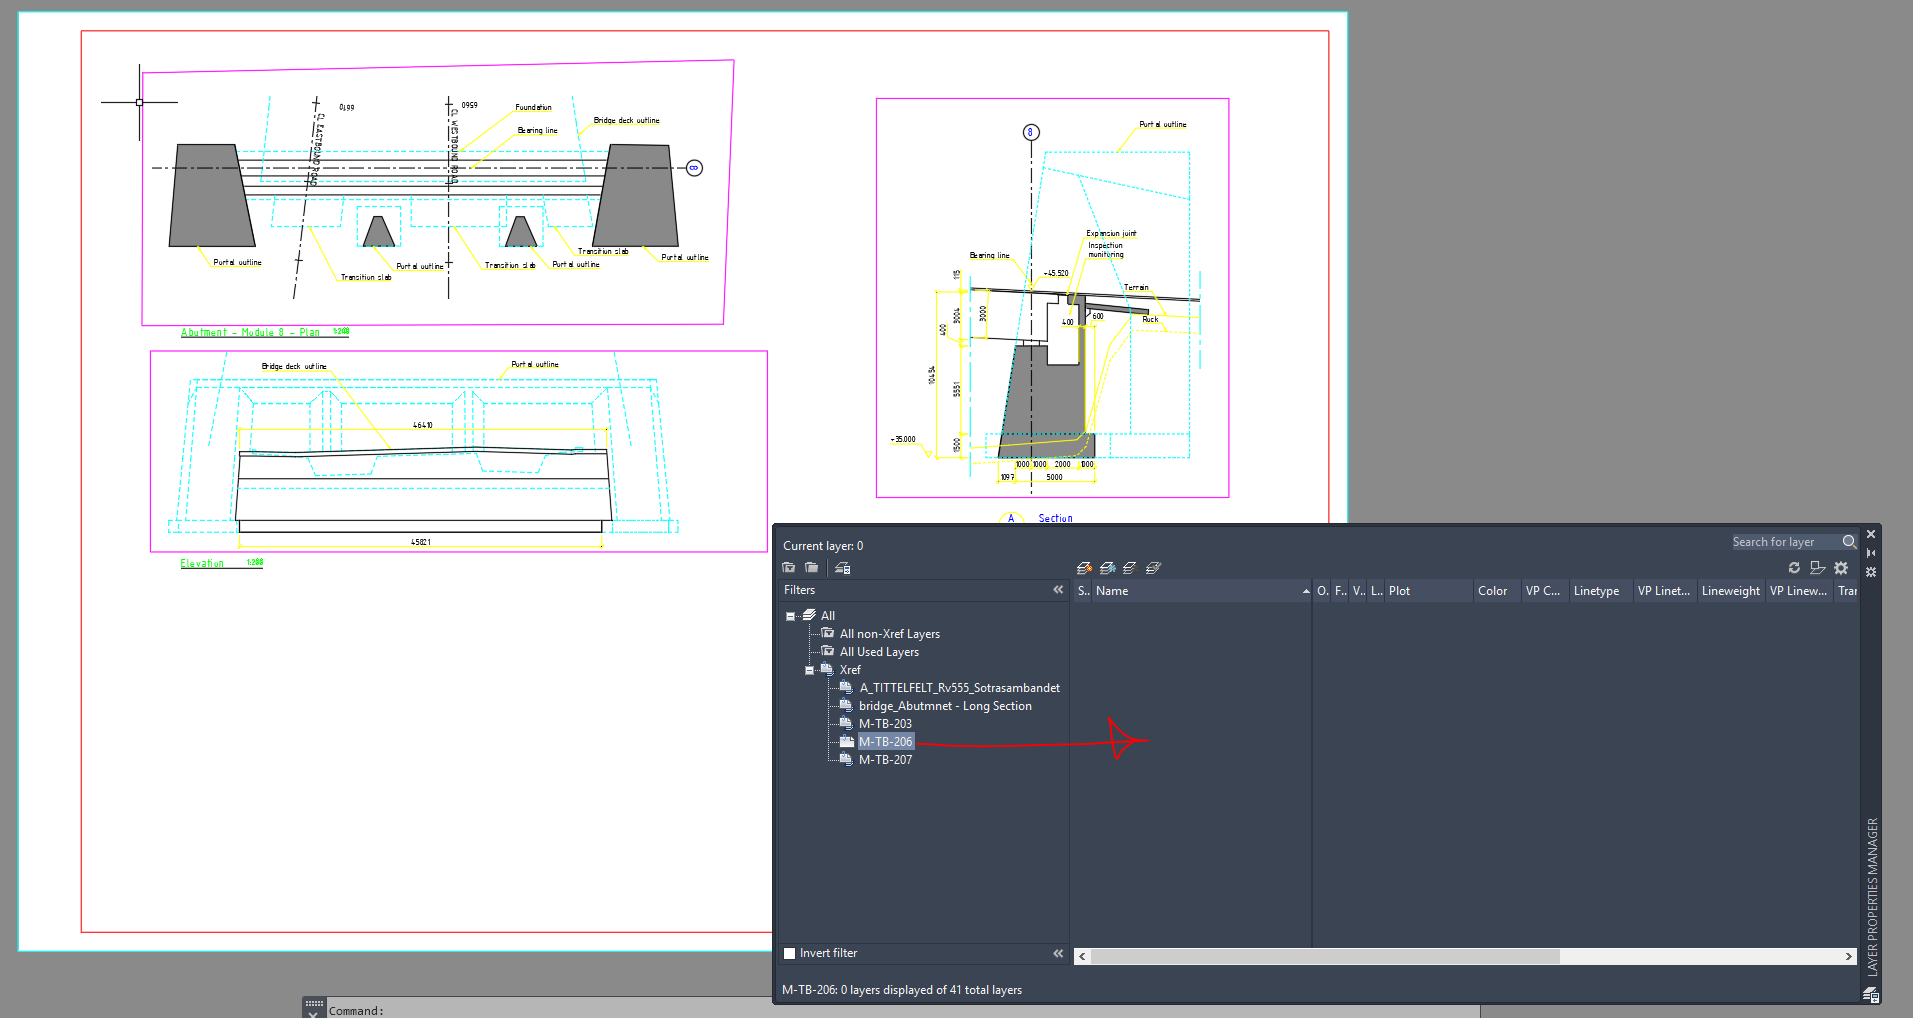Select the M-TB-207 xref filter
The height and width of the screenshot is (1018, 1913).
[885, 759]
